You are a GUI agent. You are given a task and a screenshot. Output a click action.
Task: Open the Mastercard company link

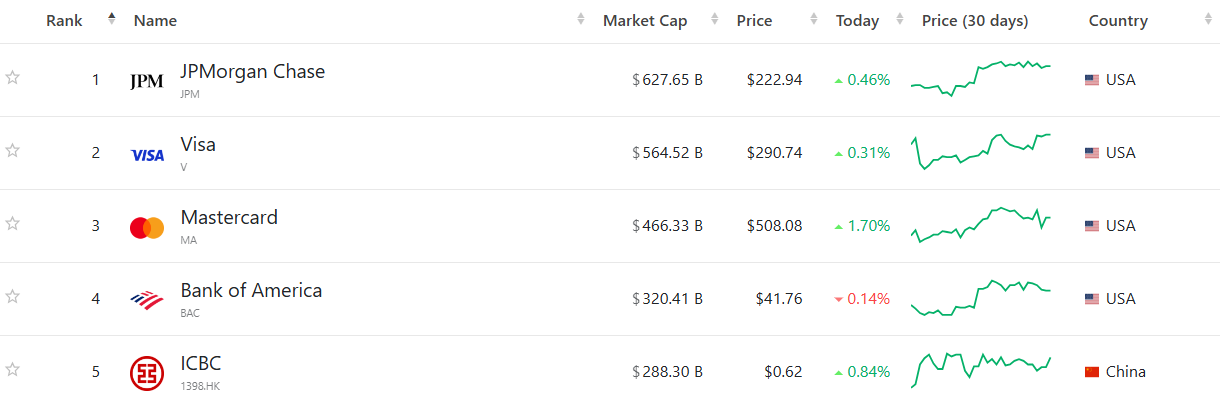pos(229,217)
